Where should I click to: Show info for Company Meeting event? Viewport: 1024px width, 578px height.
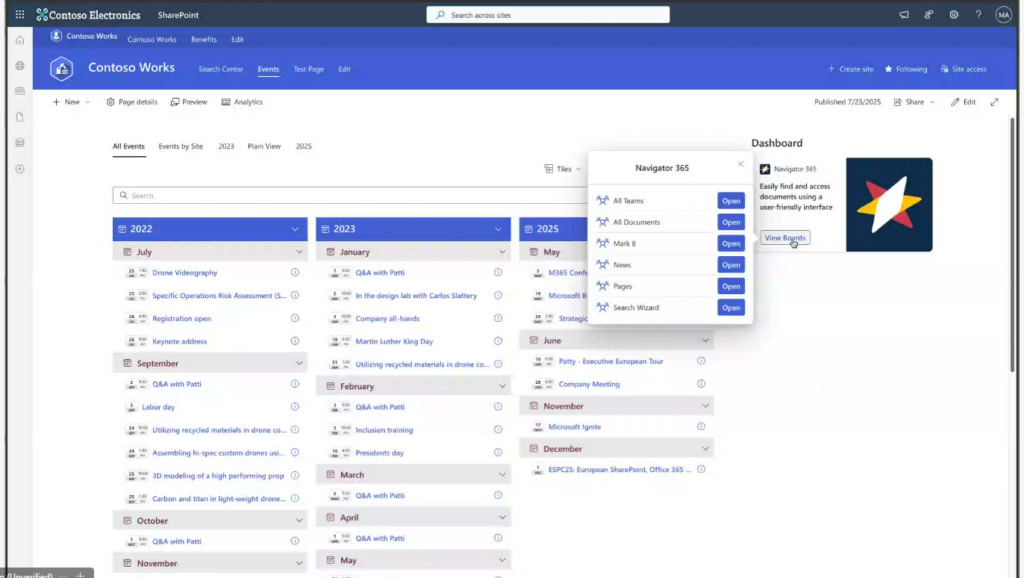(x=701, y=384)
